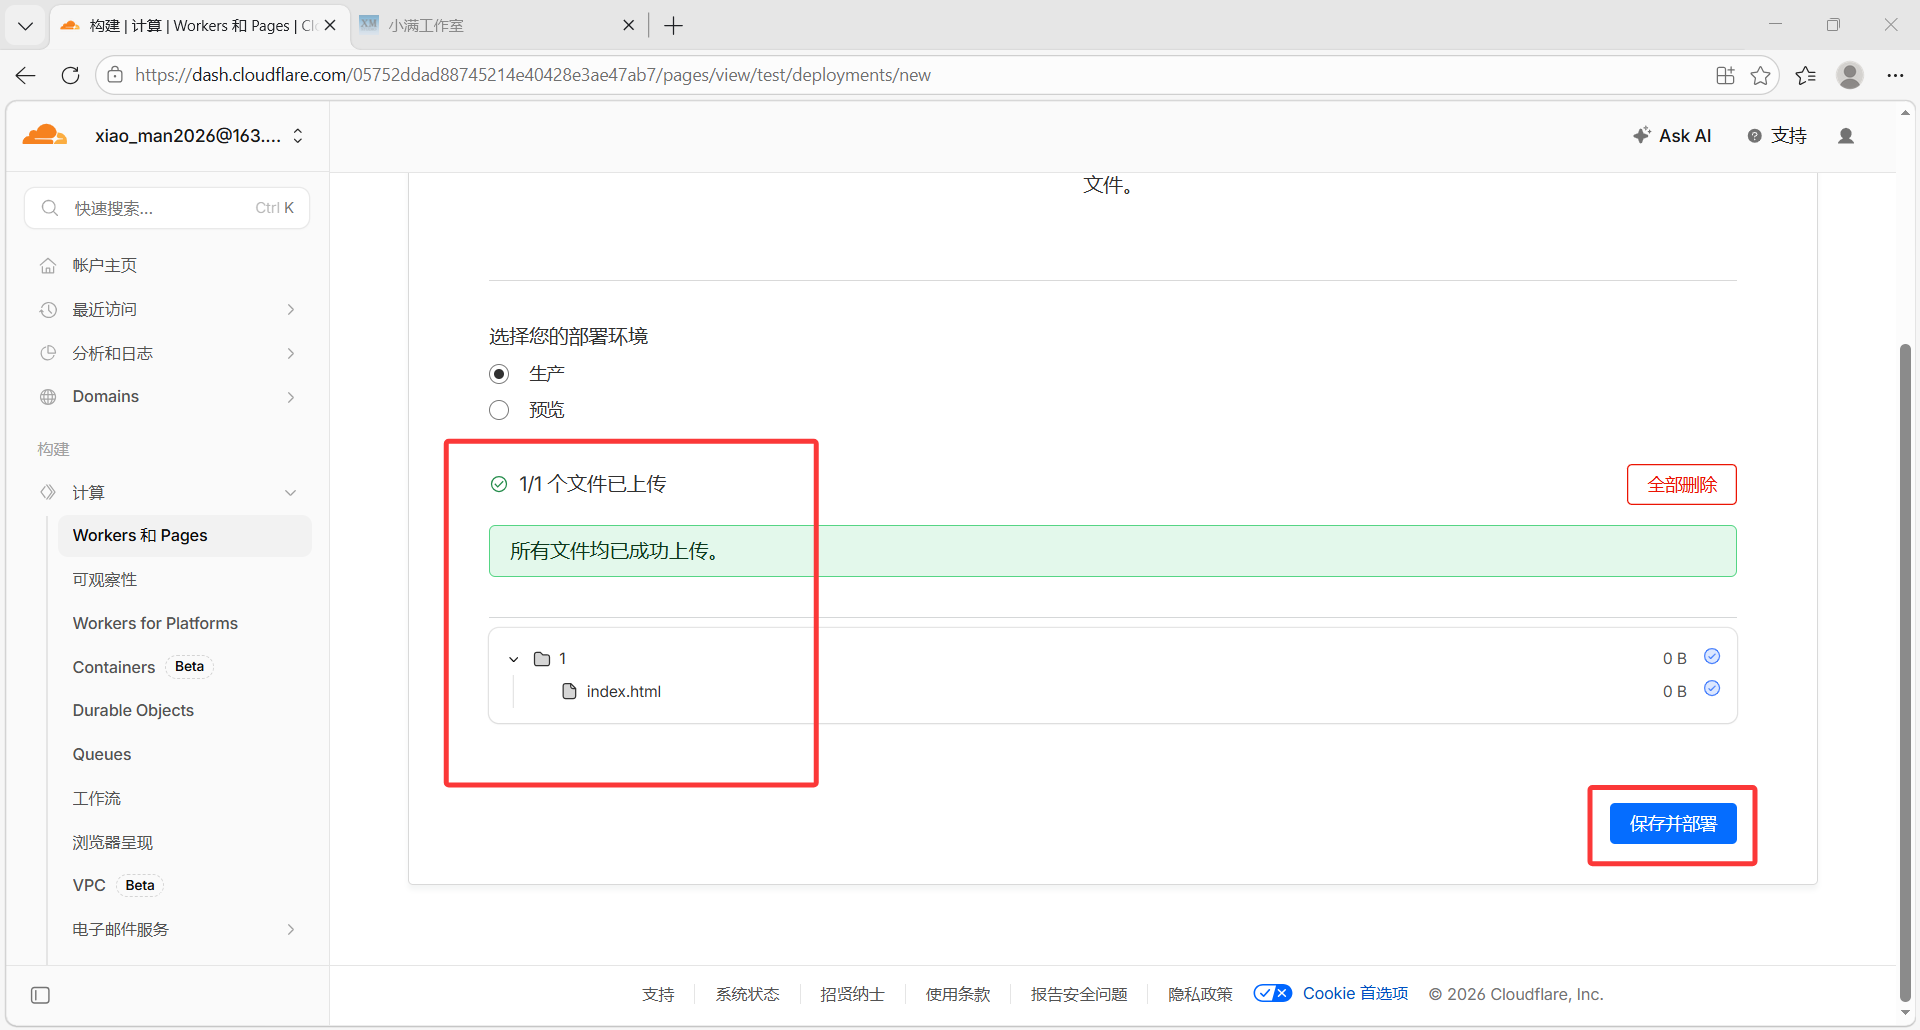Open the user profile icon in header
The width and height of the screenshot is (1920, 1030).
click(x=1846, y=136)
